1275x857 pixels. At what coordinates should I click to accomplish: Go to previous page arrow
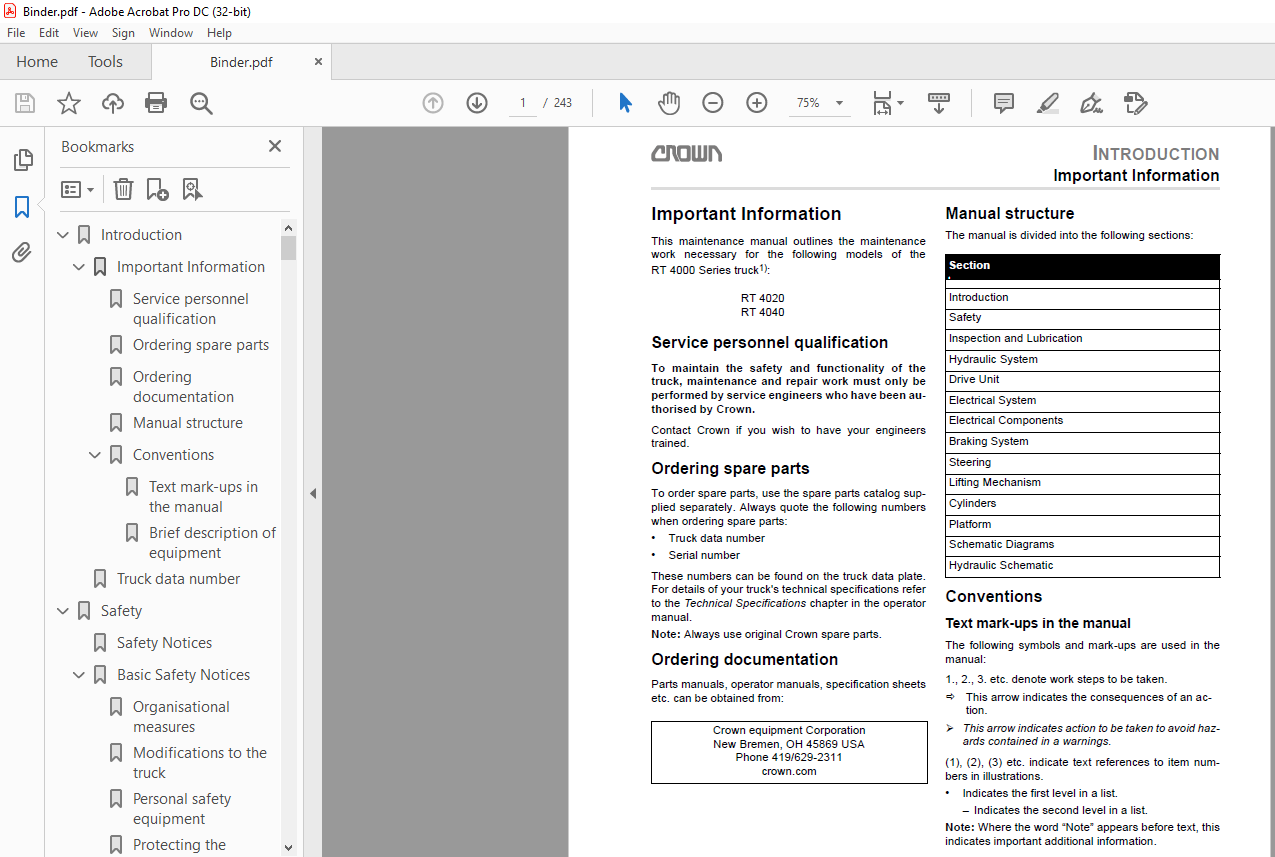(433, 103)
